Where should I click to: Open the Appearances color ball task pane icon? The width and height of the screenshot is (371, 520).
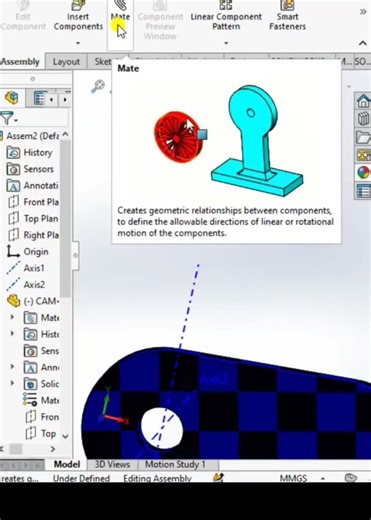363,173
